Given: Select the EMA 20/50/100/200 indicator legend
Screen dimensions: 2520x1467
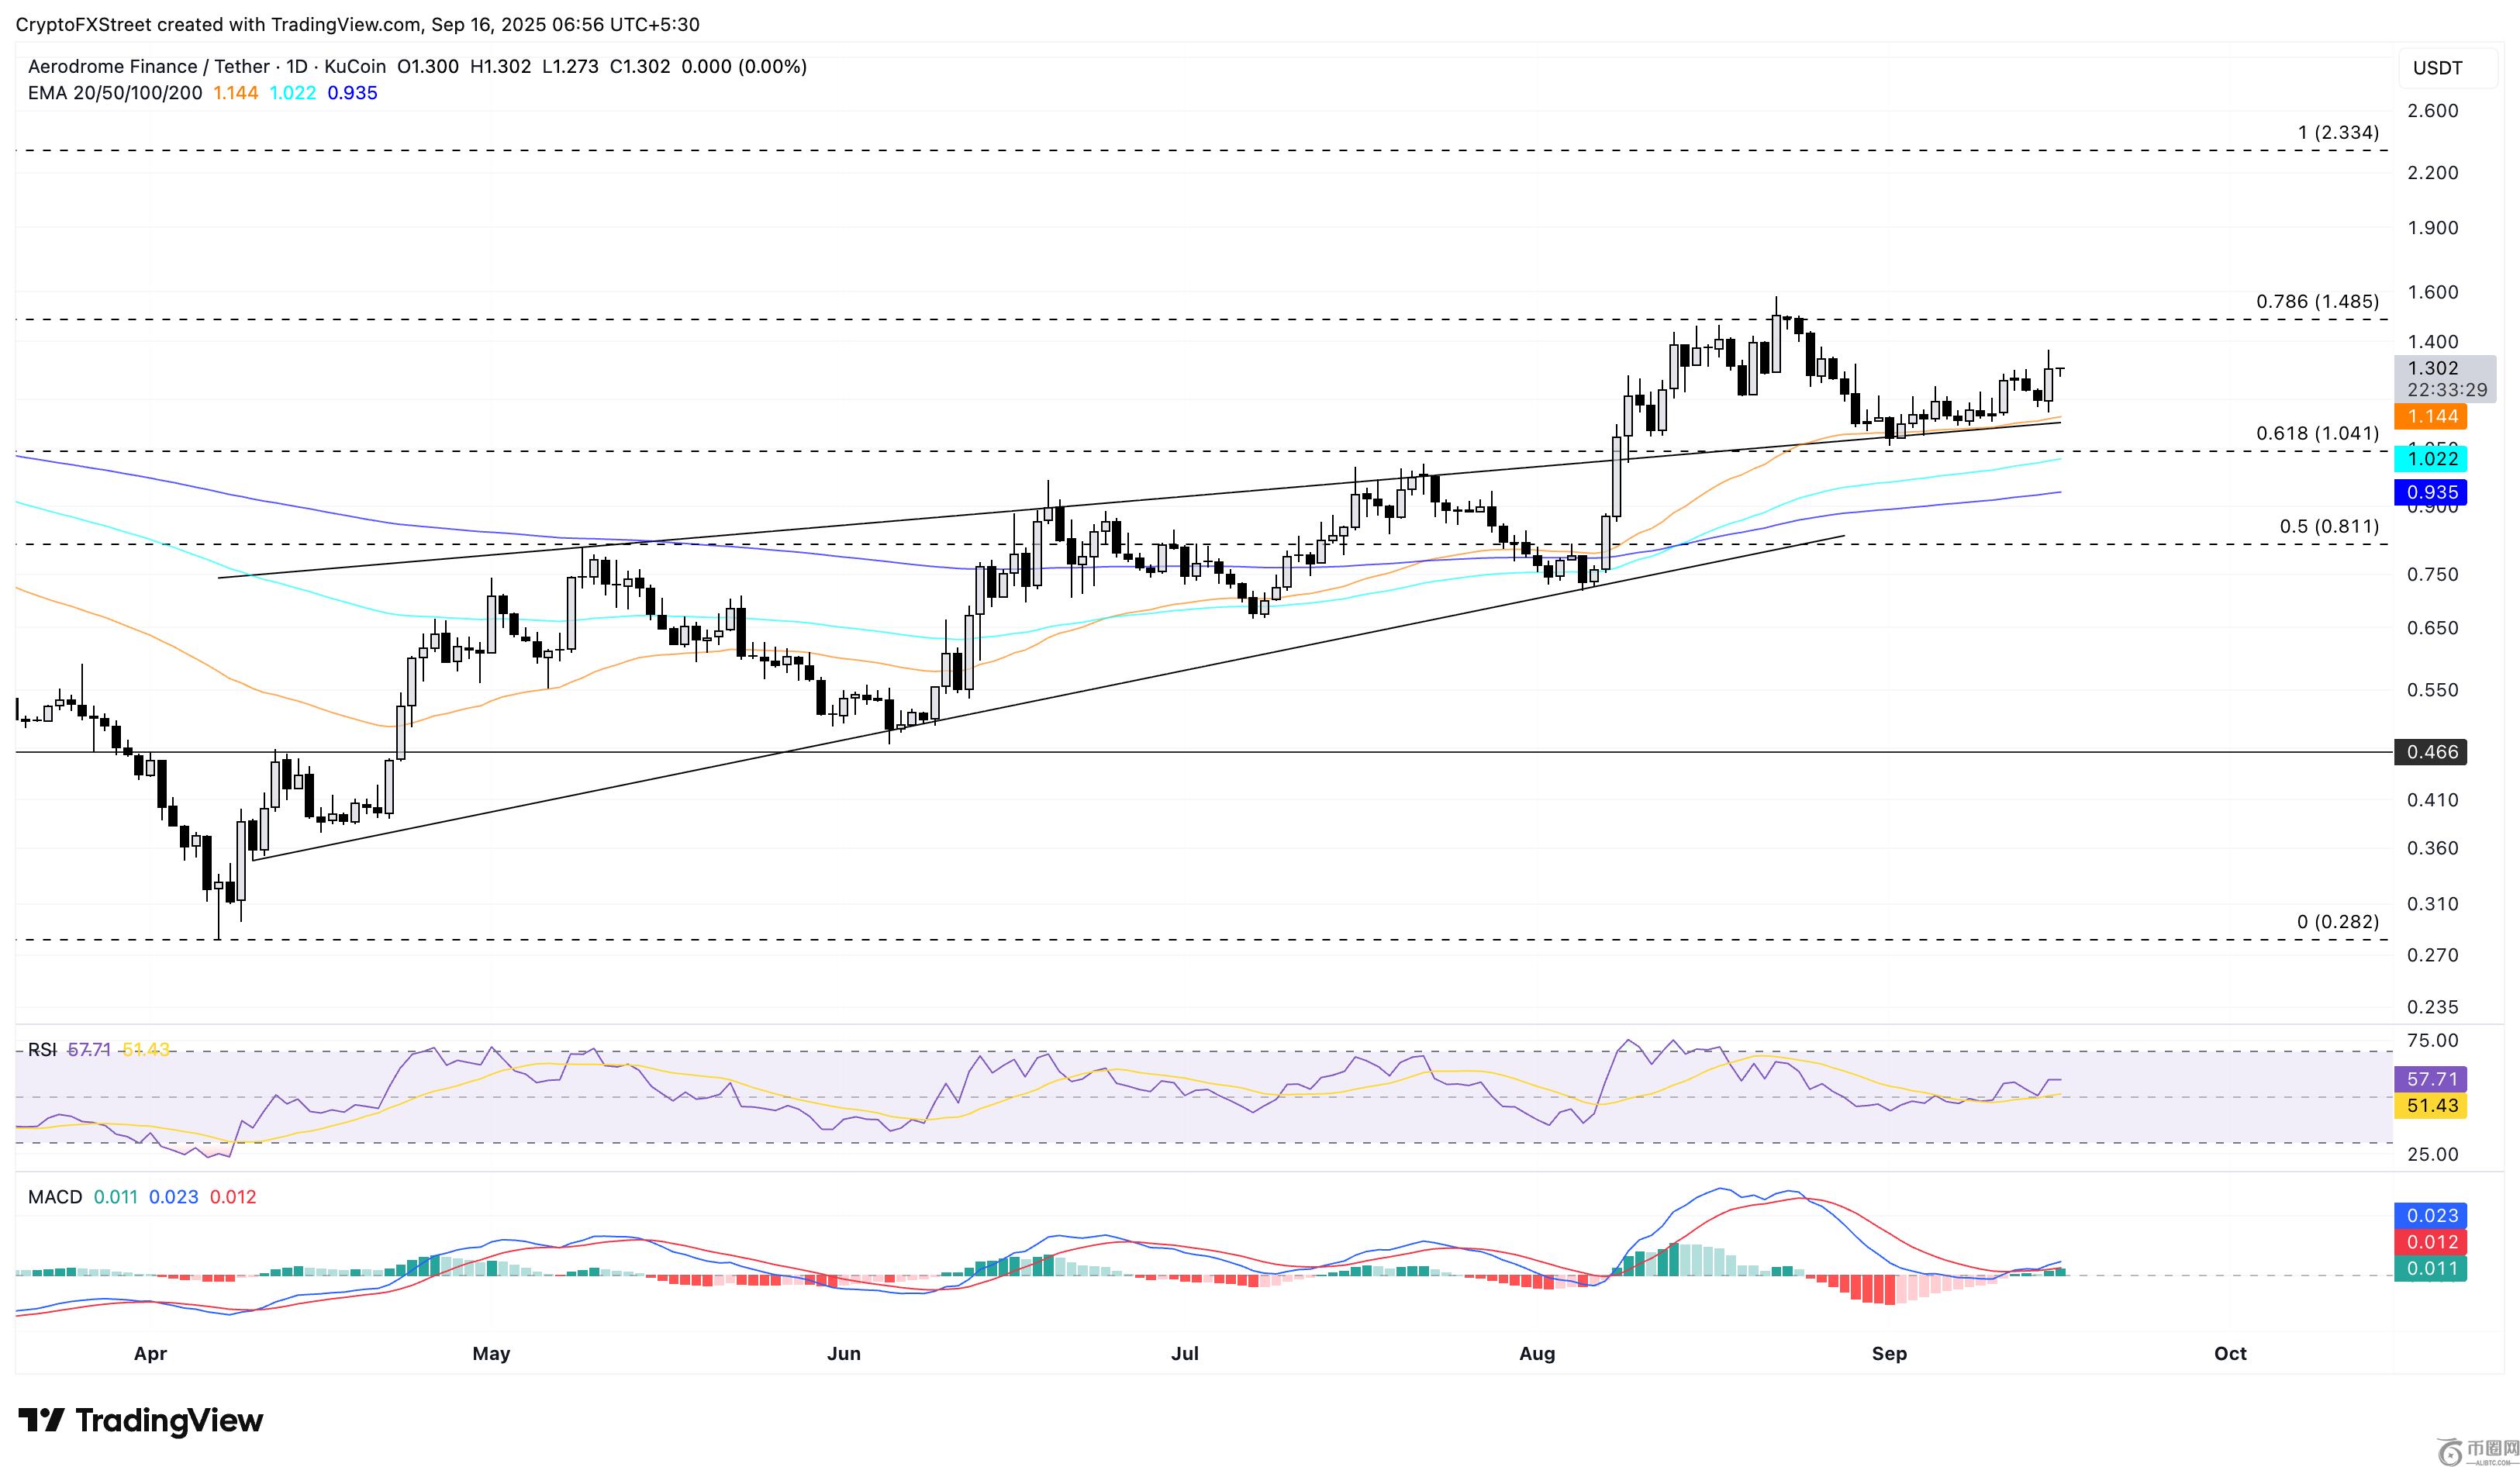Looking at the screenshot, I should pyautogui.click(x=115, y=93).
